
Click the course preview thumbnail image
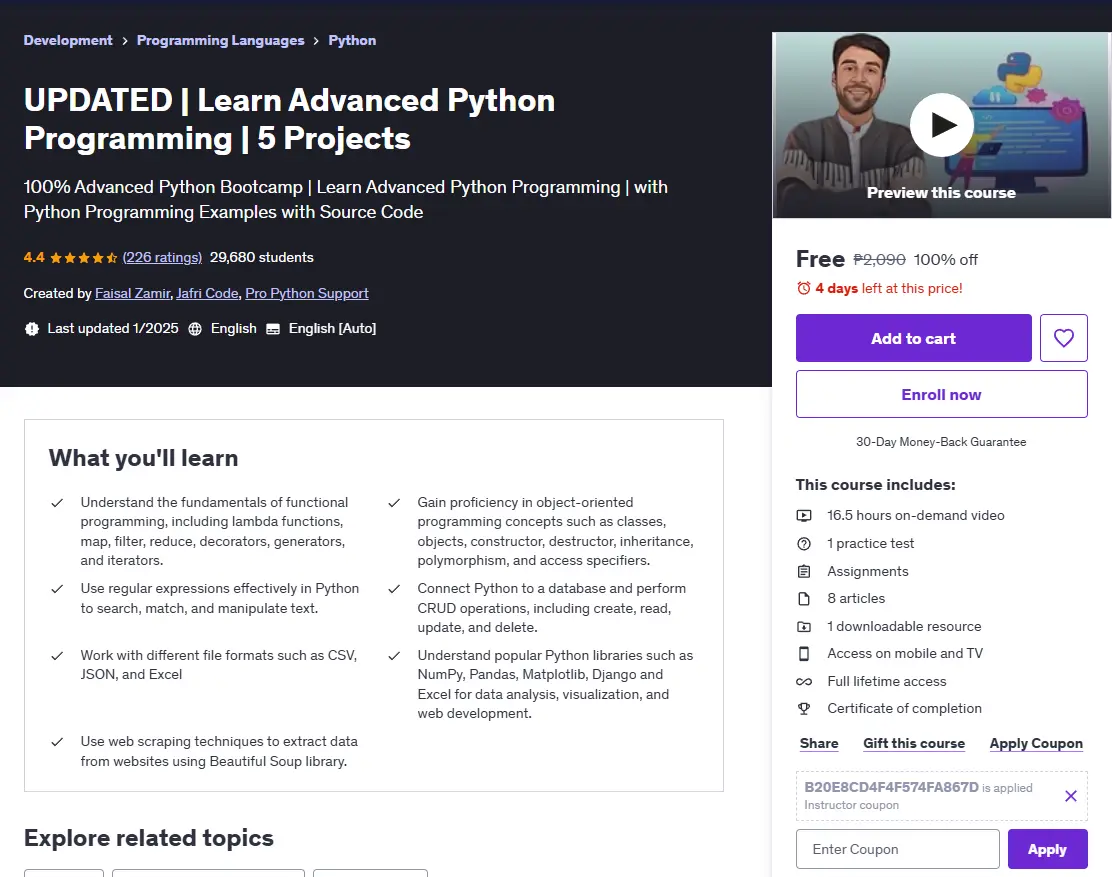click(941, 125)
